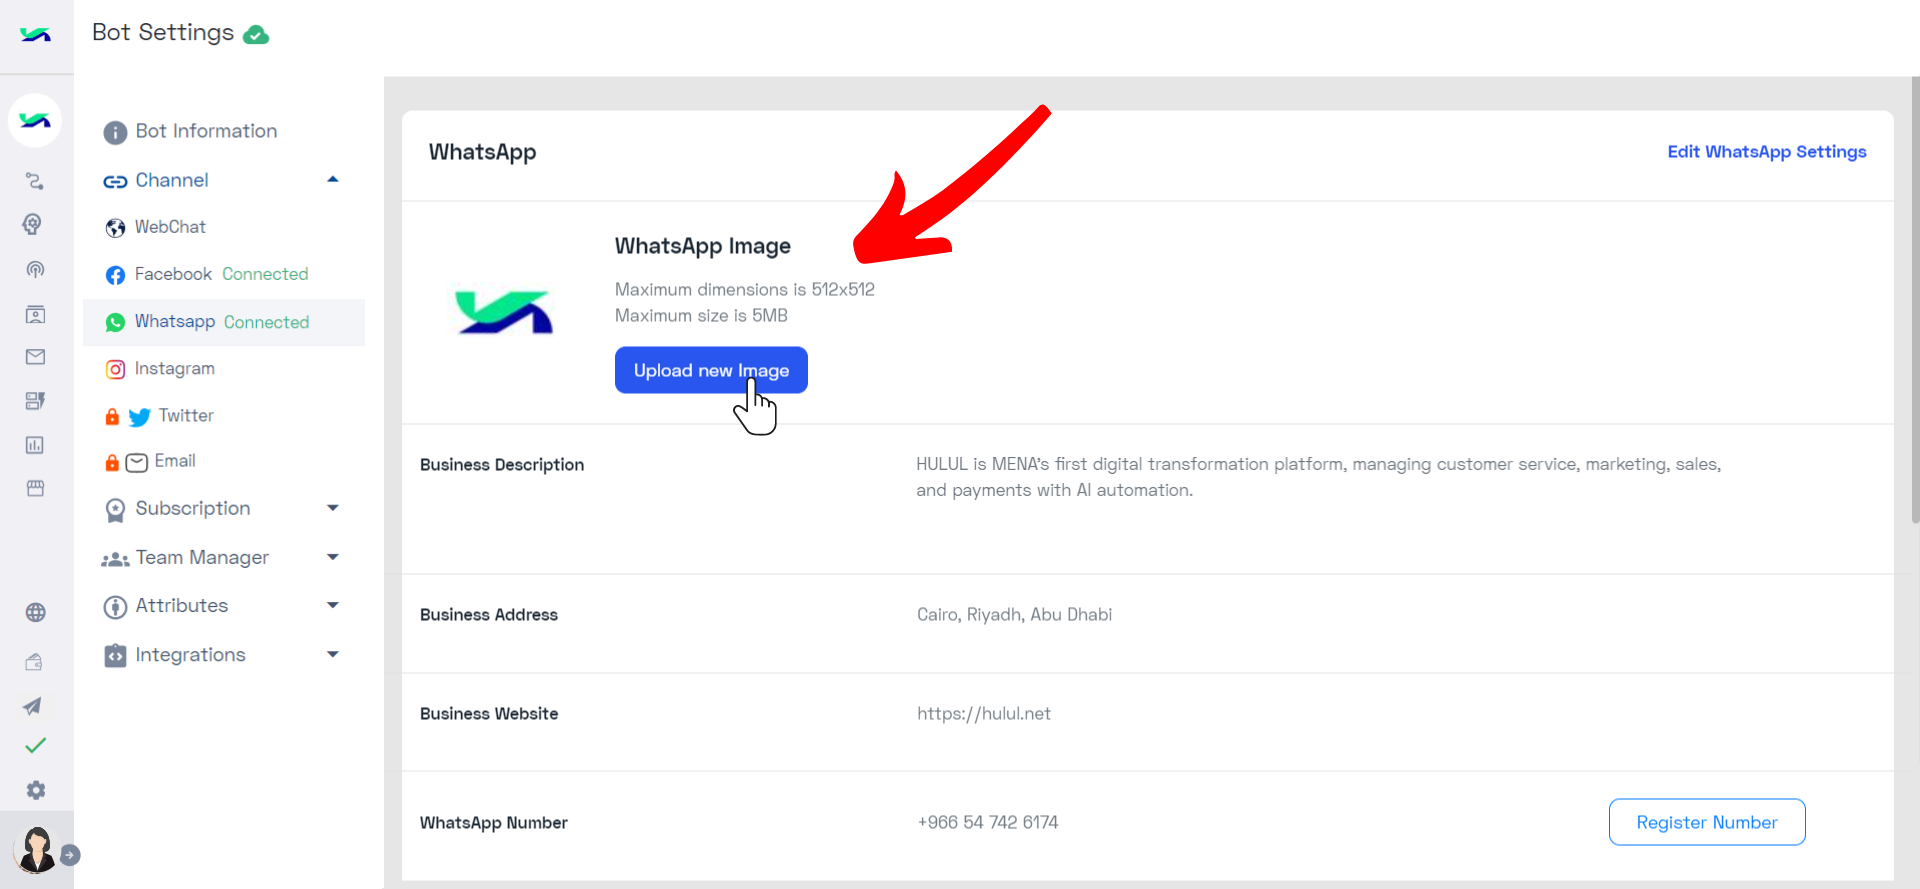Click the Hulul logo at top-left corner
Screen dimensions: 1920x889
point(36,35)
